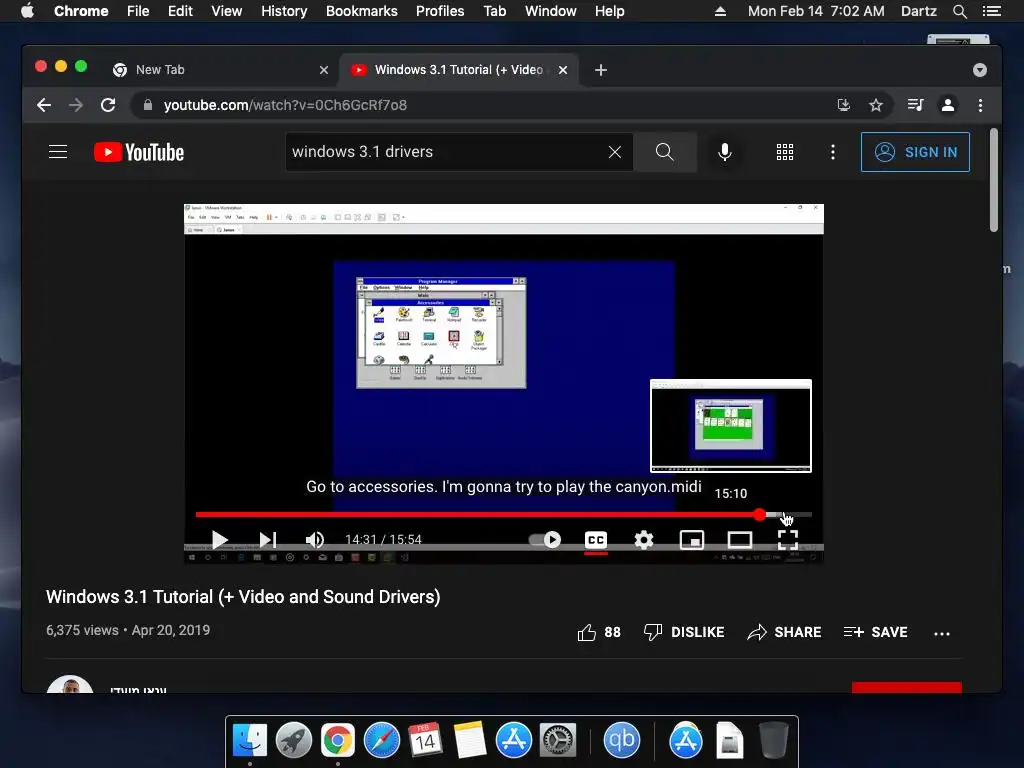This screenshot has width=1024, height=768.
Task: Click the DISLIKE button
Action: [684, 632]
